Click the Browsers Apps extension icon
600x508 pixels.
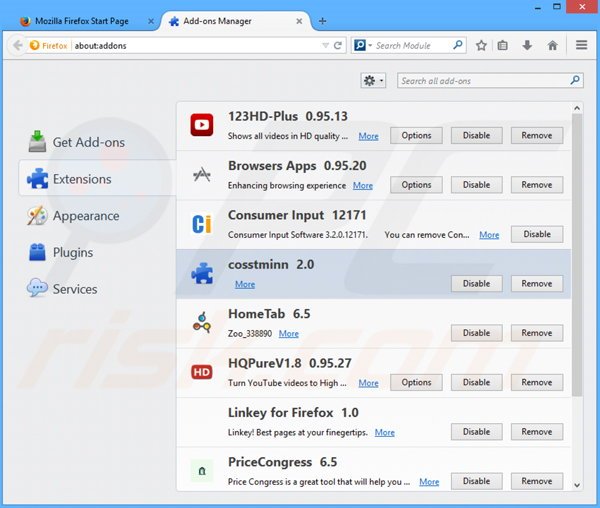(202, 174)
